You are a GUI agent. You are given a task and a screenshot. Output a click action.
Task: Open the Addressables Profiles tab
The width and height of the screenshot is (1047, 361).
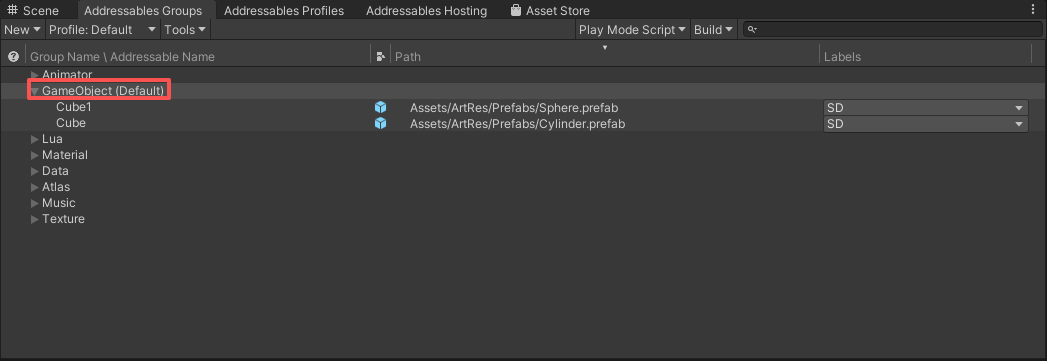click(x=284, y=11)
